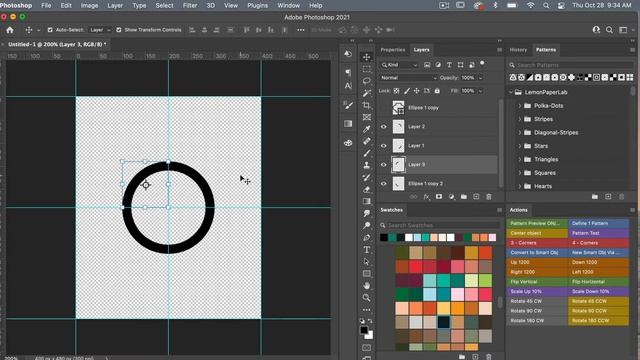Select the Crop tool

pyautogui.click(x=367, y=105)
